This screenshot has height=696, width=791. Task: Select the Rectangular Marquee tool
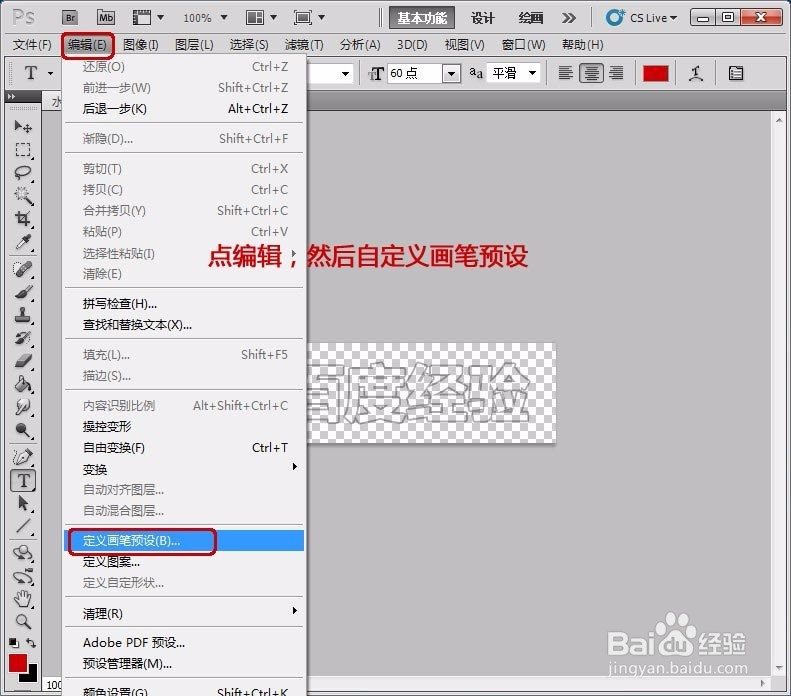(x=23, y=150)
